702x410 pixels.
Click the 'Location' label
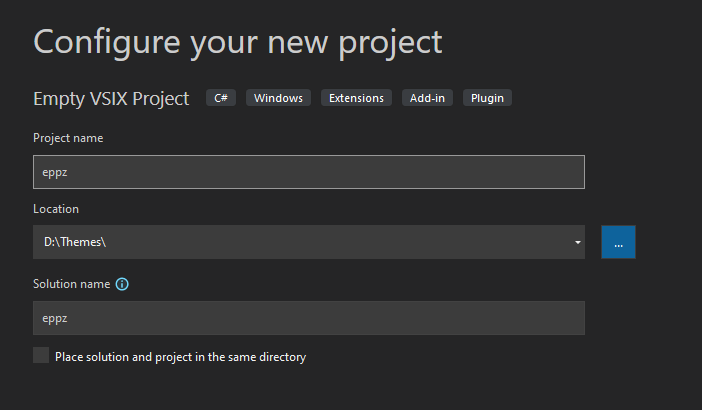click(x=56, y=209)
